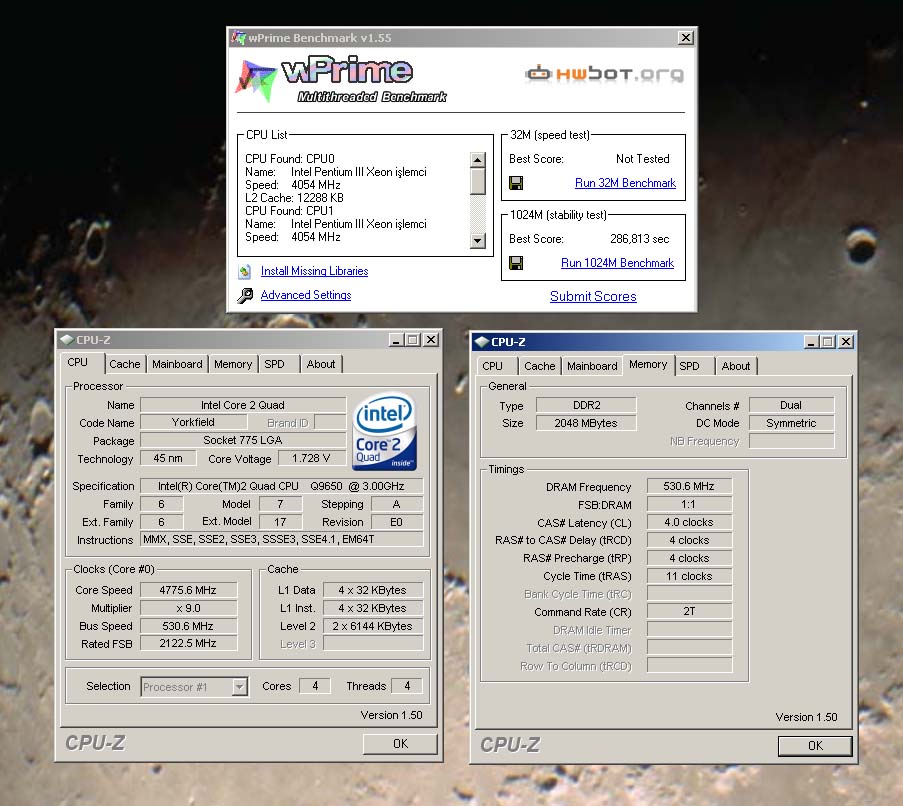
Task: Click the Package Socket 775 LGA field
Action: [x=243, y=440]
